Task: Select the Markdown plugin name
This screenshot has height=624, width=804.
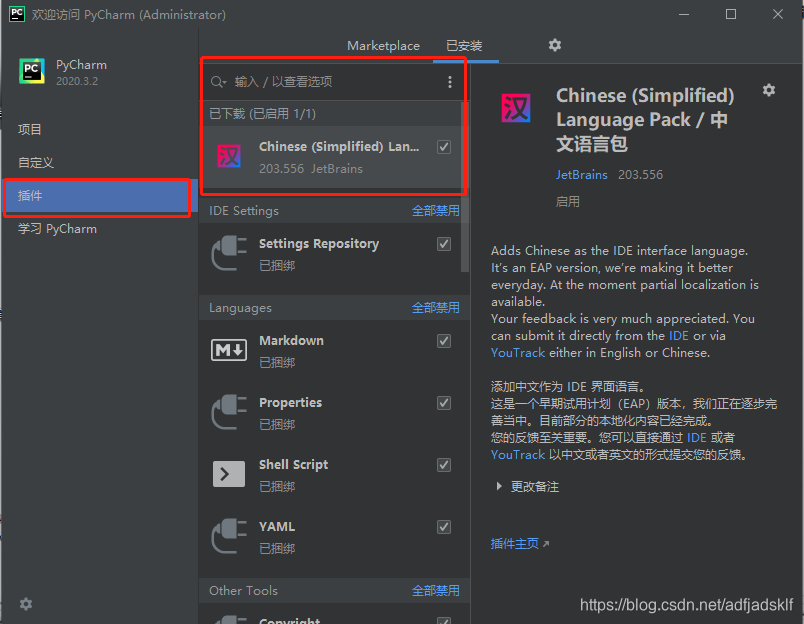Action: 291,340
